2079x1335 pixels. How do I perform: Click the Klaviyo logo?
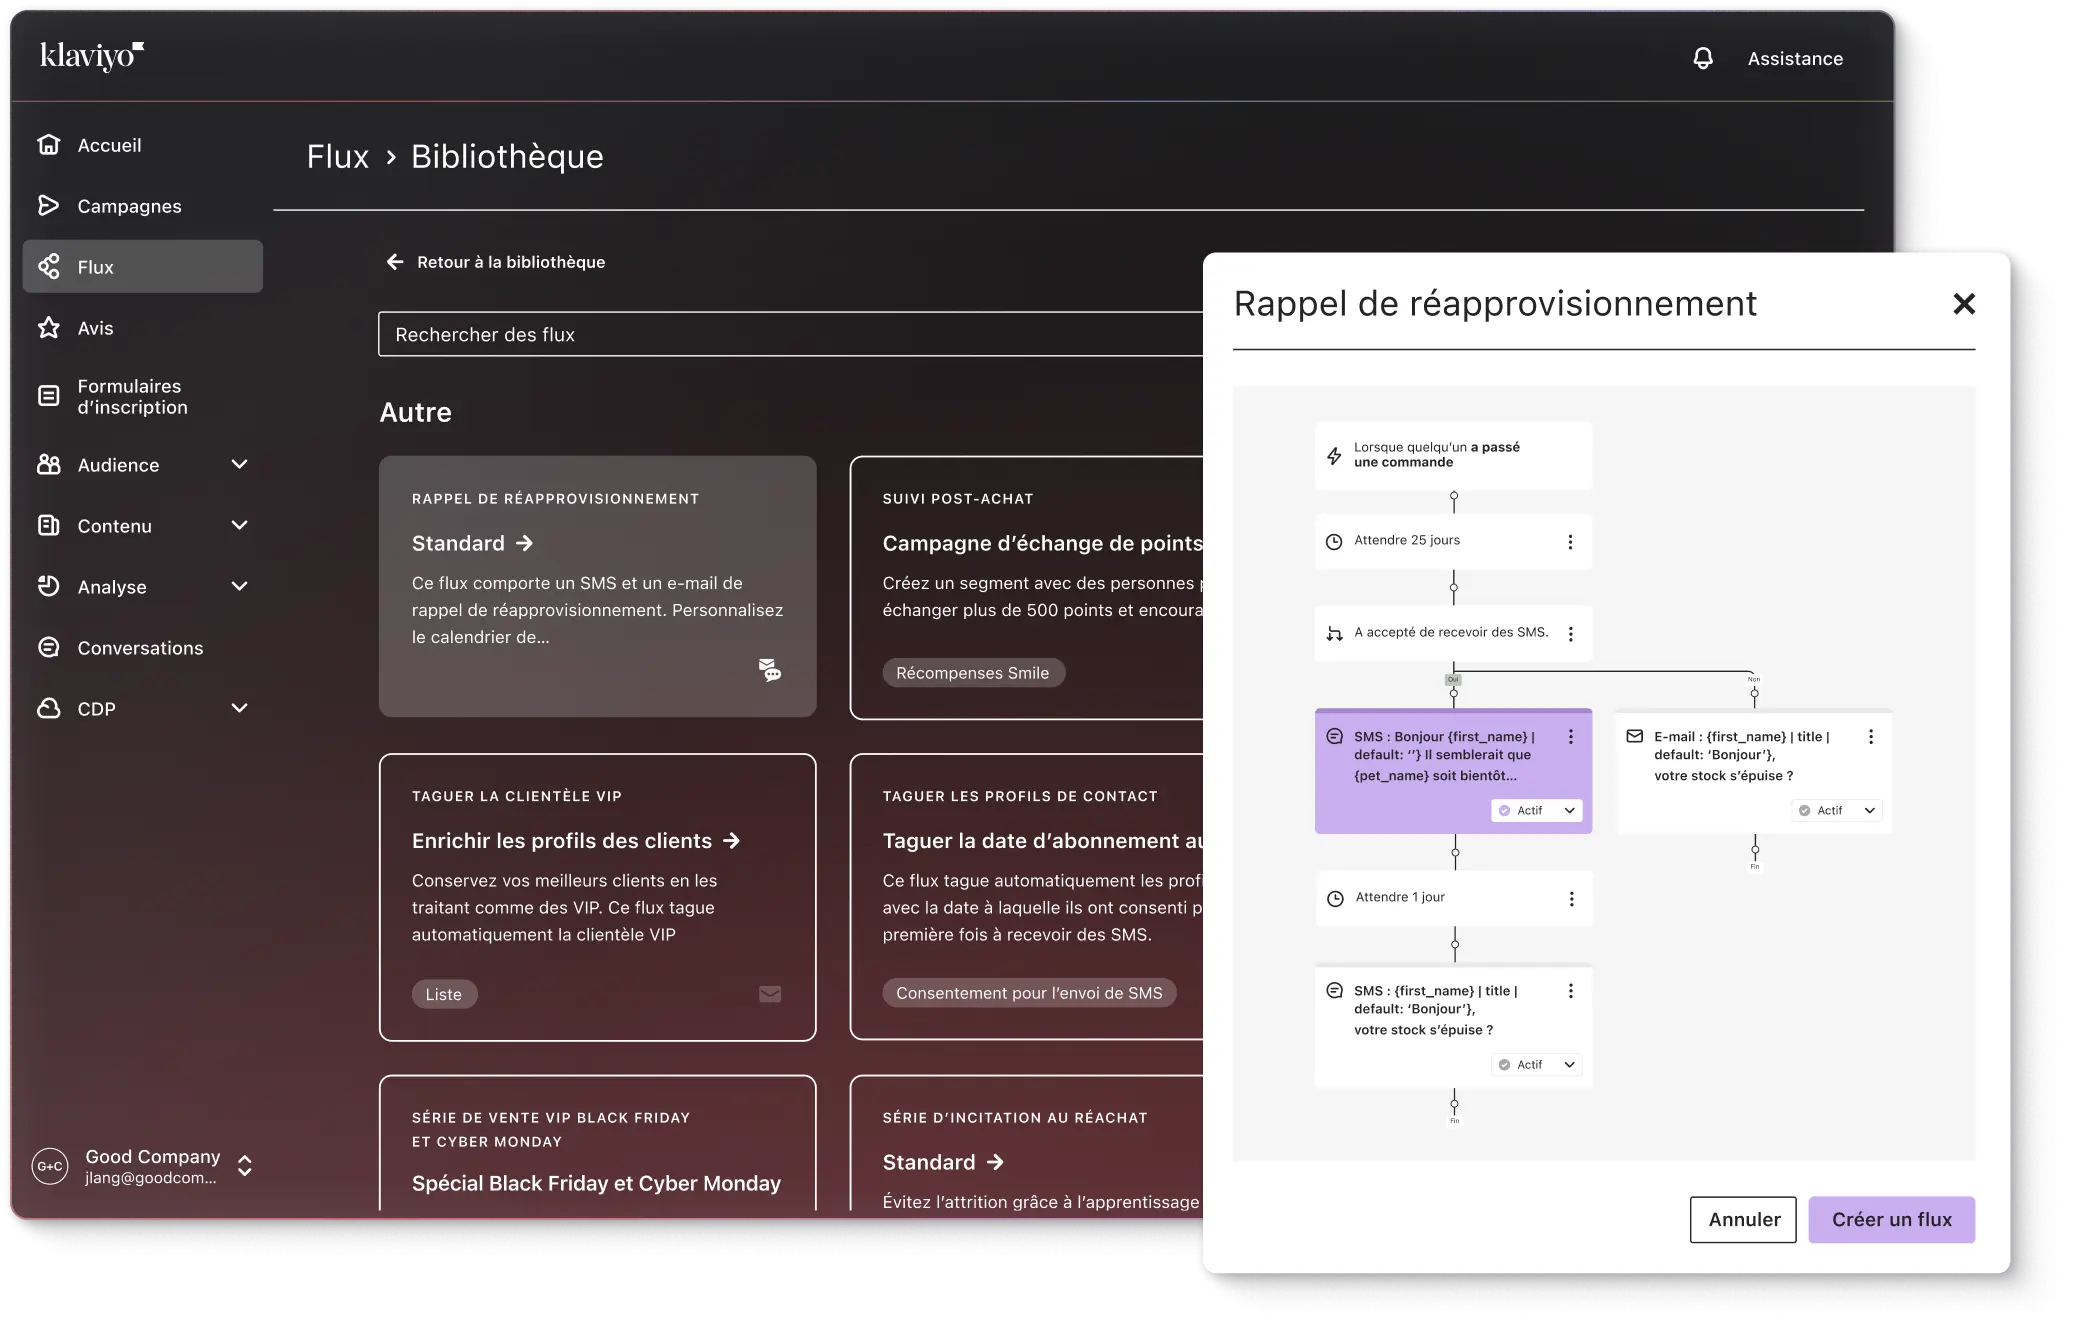click(x=91, y=56)
